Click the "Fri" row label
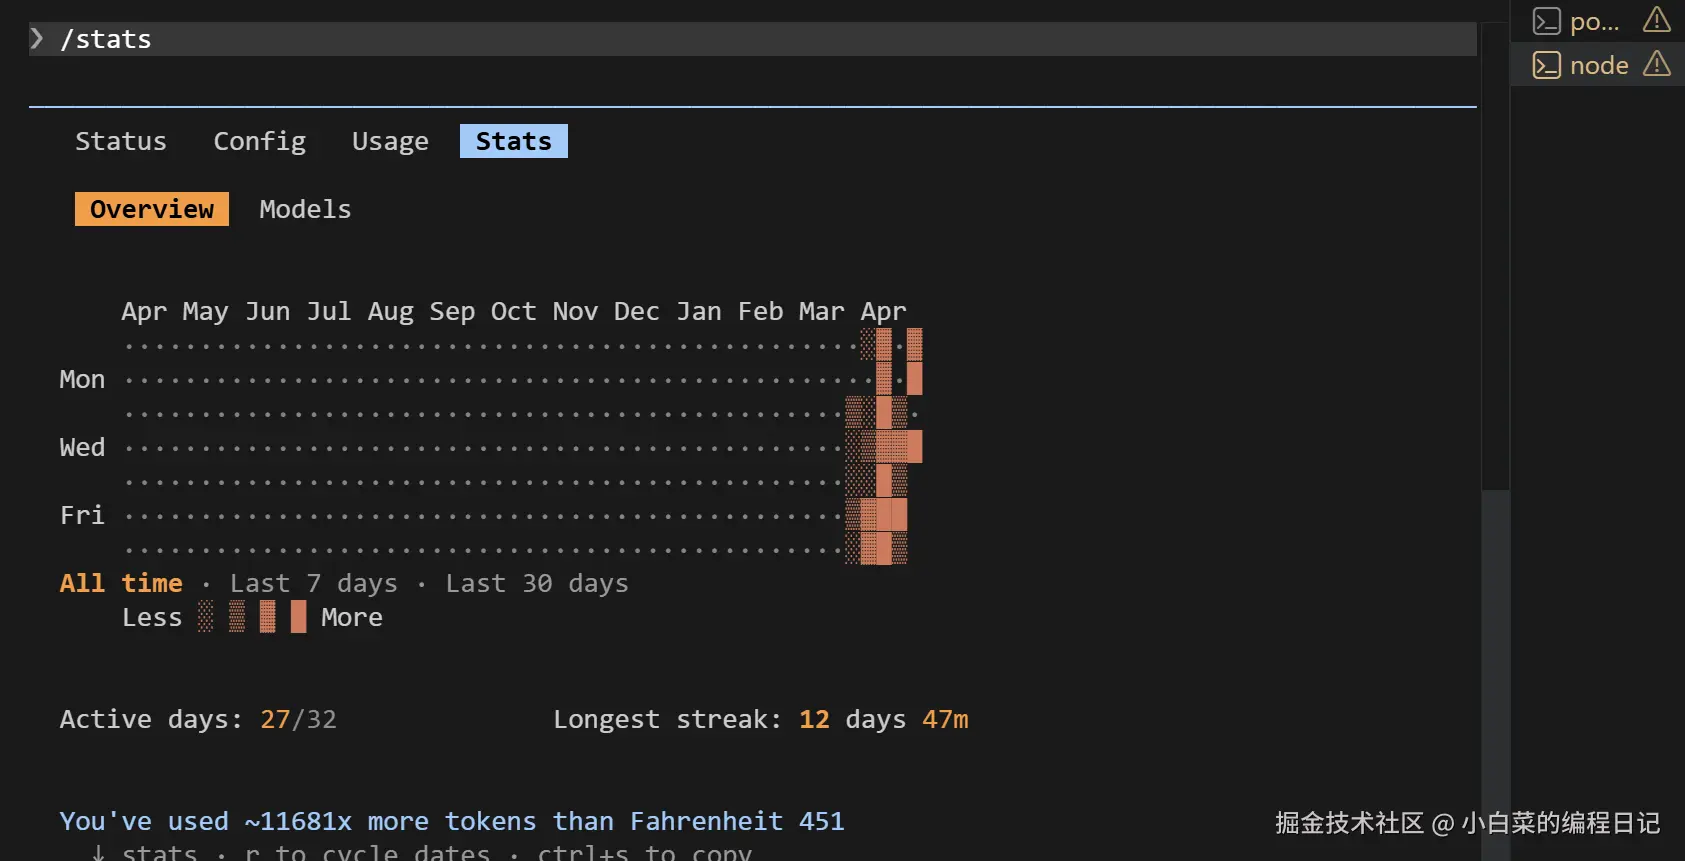Image resolution: width=1685 pixels, height=861 pixels. [82, 515]
